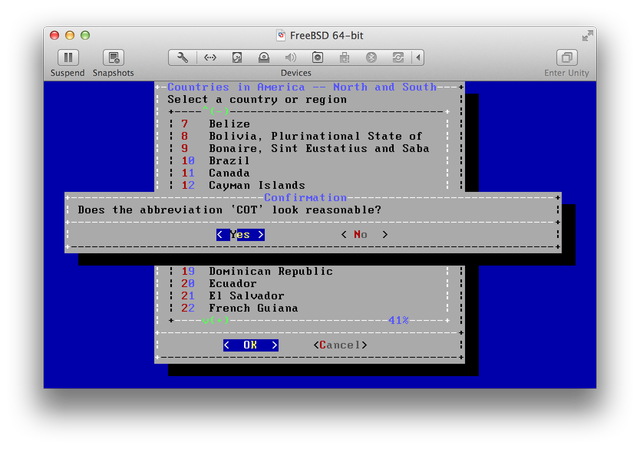The image size is (640, 449).
Task: Click the Confirmation dialog title
Action: (x=305, y=198)
